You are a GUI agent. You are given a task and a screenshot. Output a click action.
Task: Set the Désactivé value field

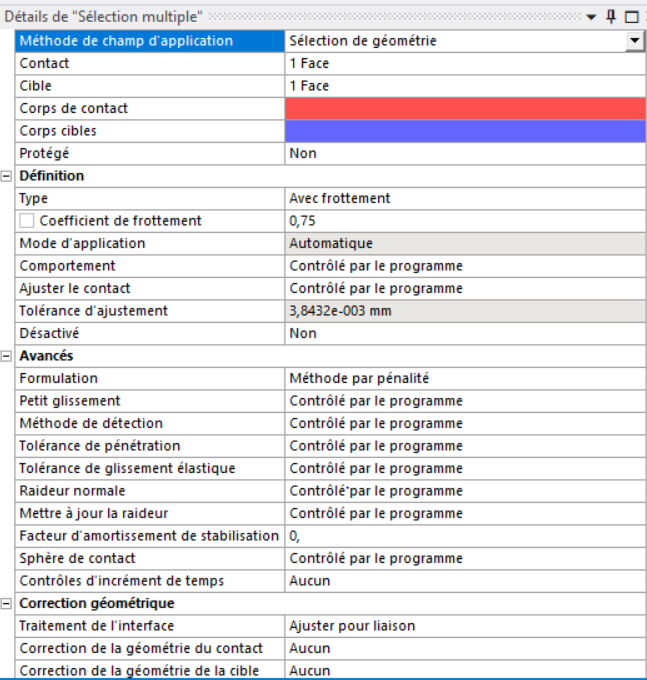coord(465,333)
